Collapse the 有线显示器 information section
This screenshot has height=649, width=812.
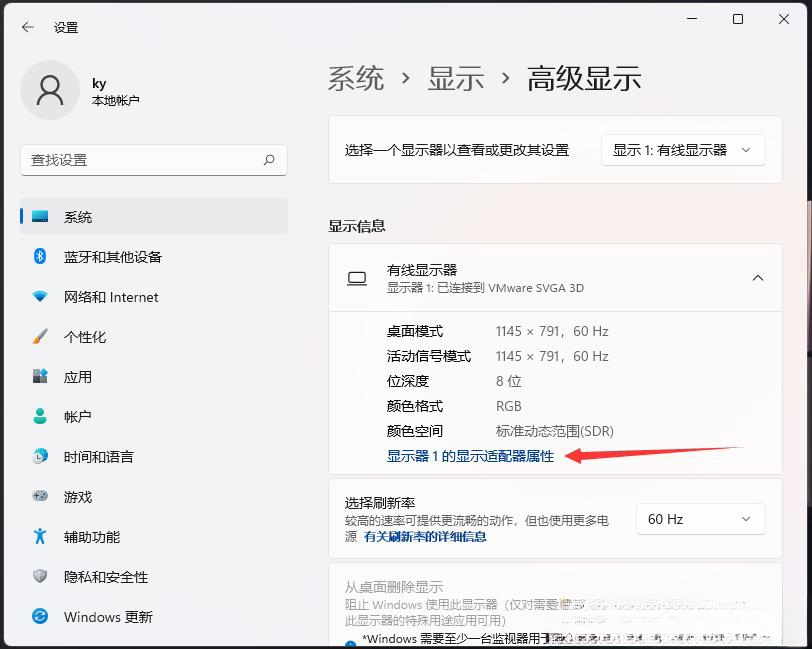tap(757, 278)
